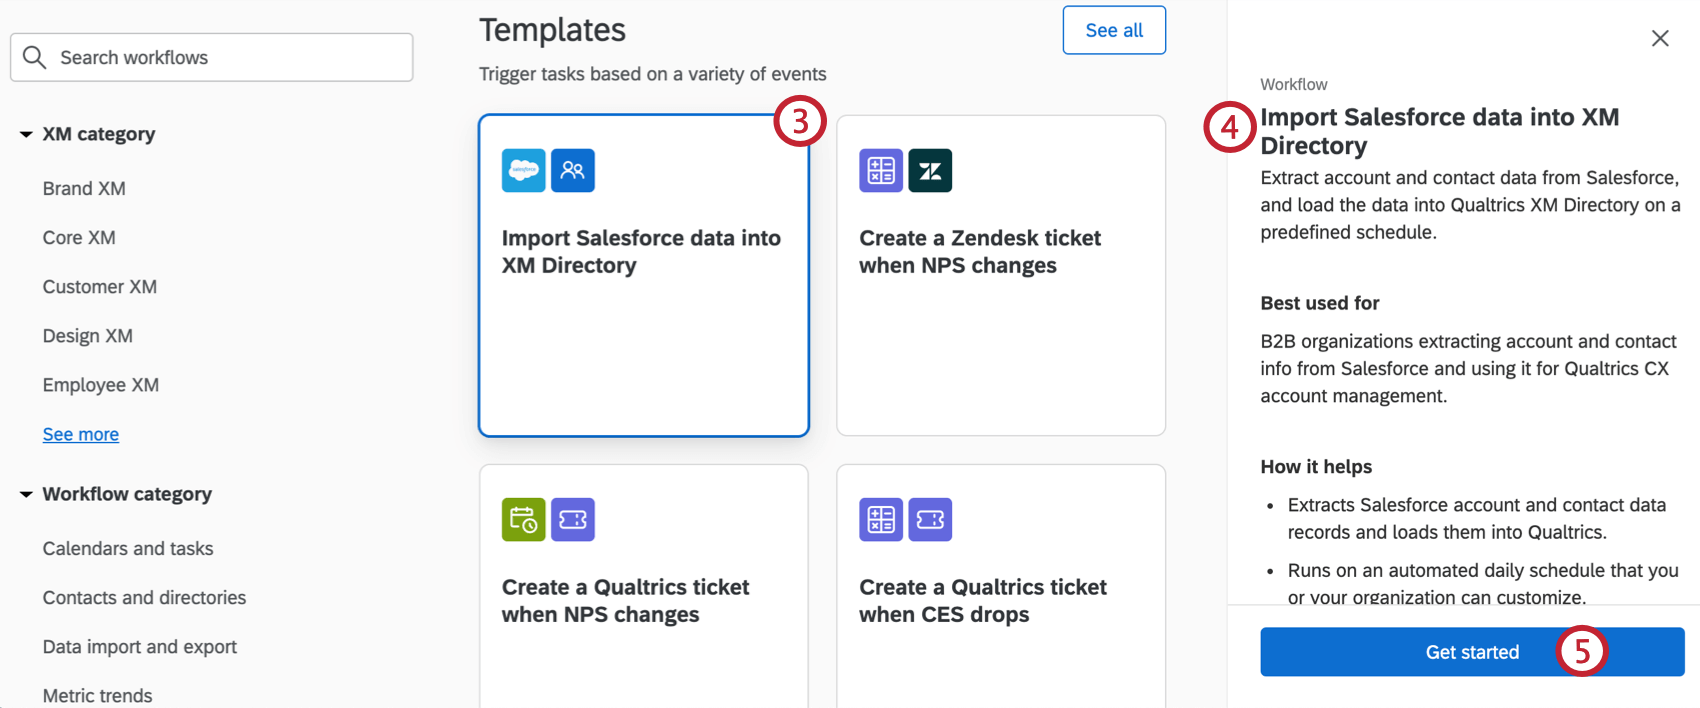This screenshot has width=1700, height=708.
Task: Select the Zendesk icon on its template card
Action: [930, 170]
